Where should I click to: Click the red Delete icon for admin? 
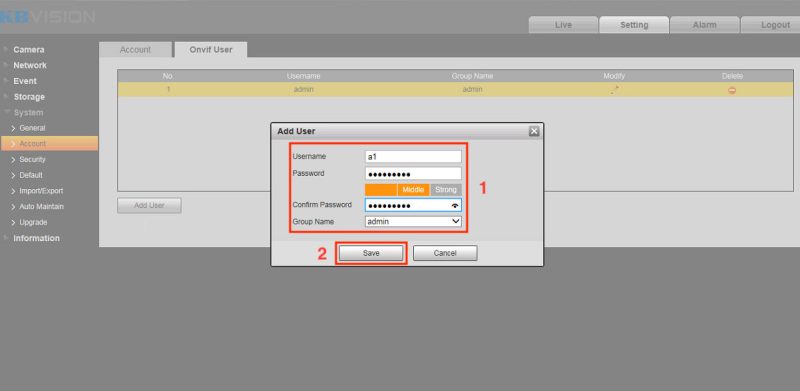click(x=732, y=90)
